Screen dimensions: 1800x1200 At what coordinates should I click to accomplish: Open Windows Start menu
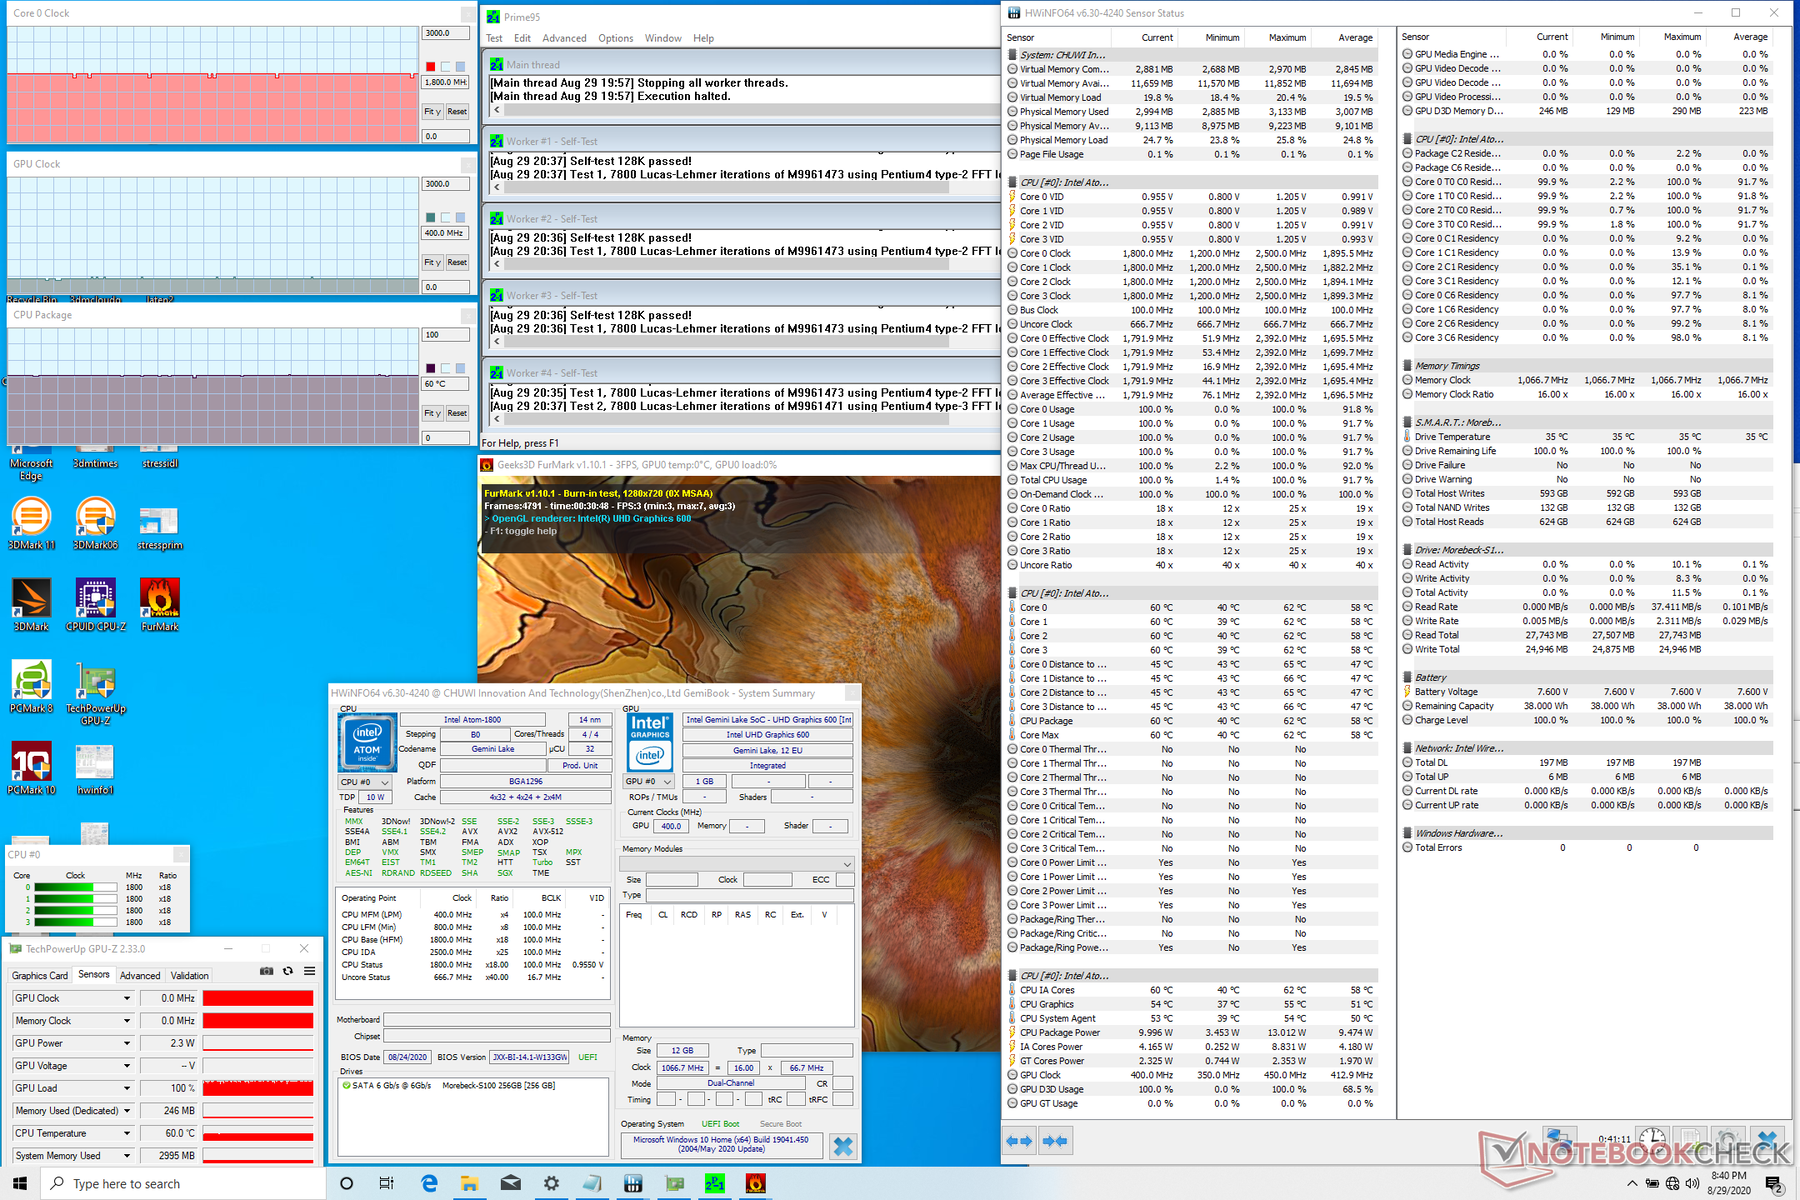[20, 1183]
